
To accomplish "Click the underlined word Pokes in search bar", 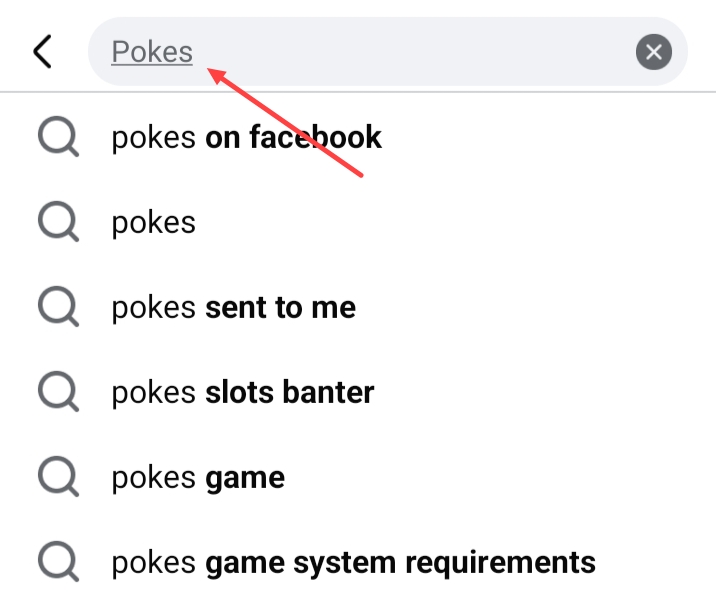I will coord(152,52).
